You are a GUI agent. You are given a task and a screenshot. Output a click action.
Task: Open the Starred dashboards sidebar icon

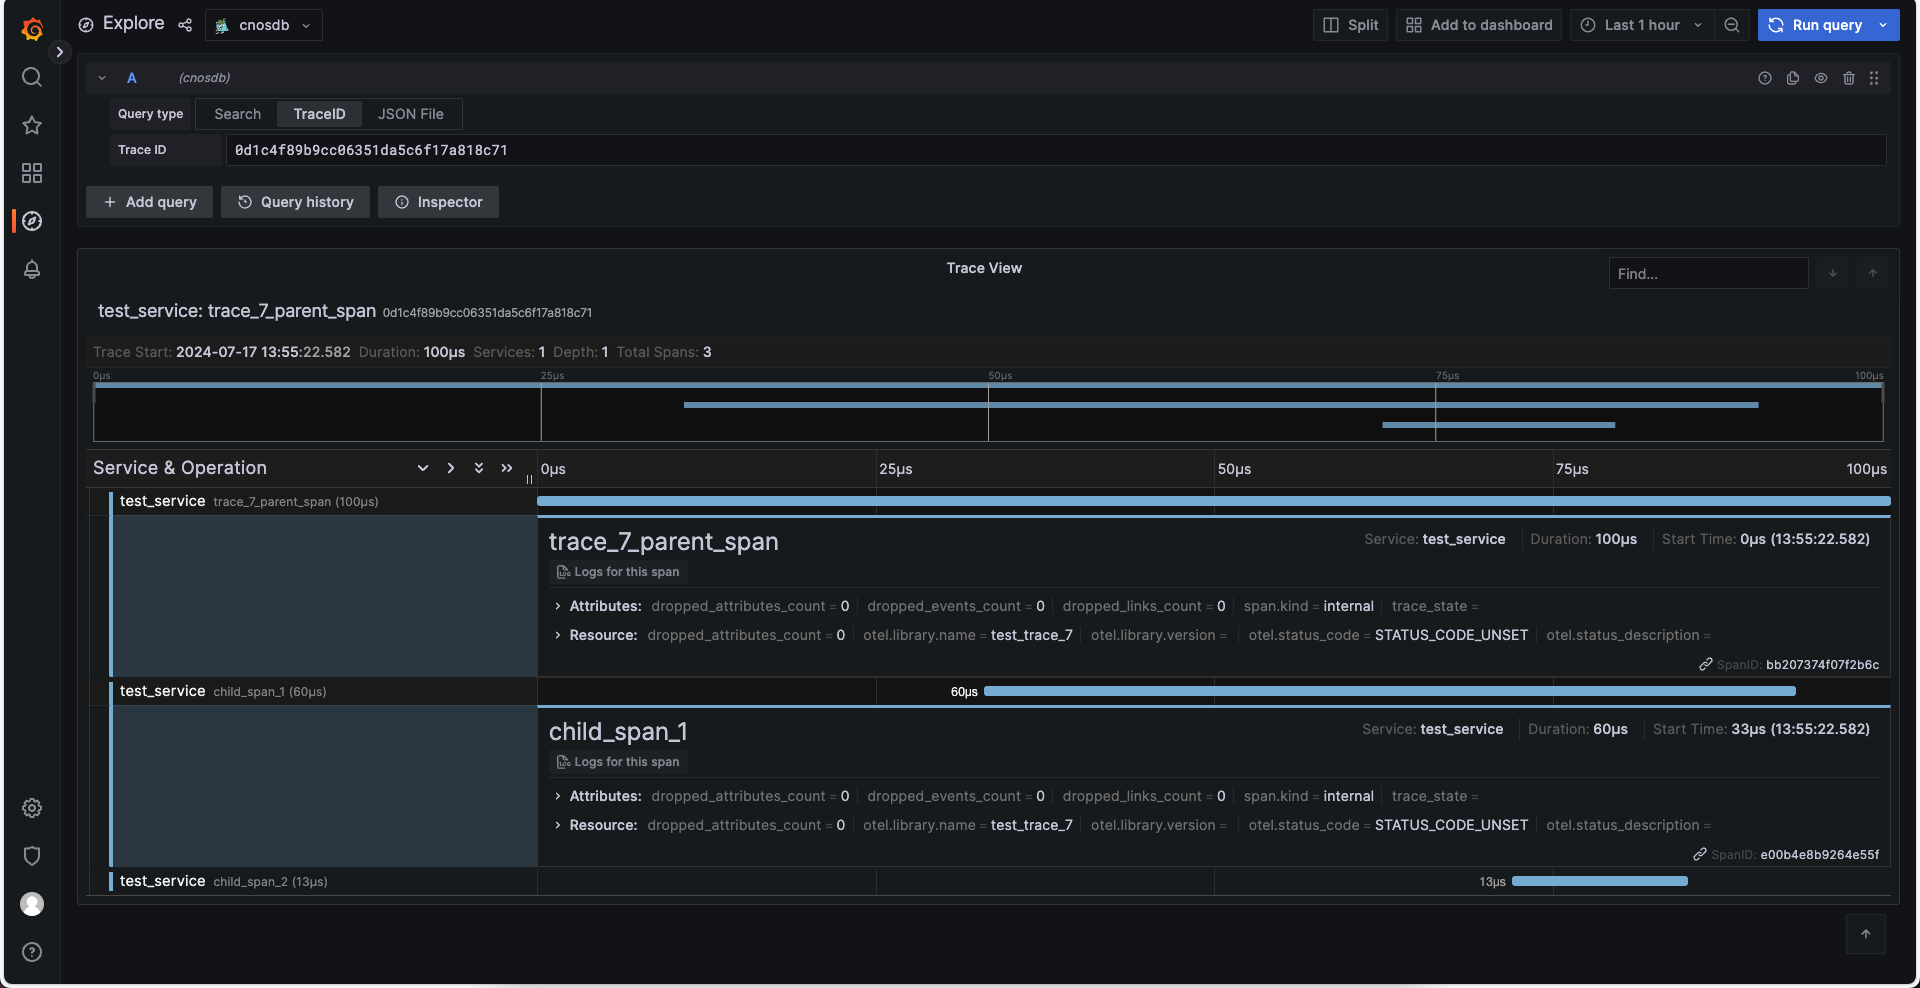click(x=32, y=125)
